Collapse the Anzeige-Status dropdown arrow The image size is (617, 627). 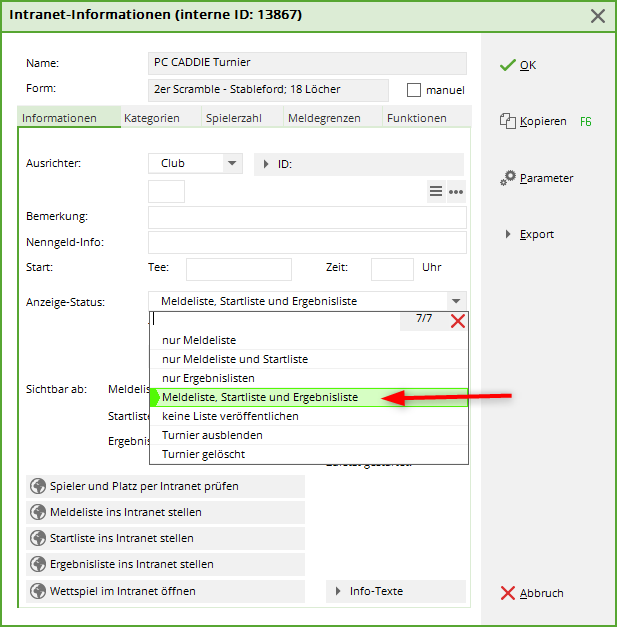(456, 301)
